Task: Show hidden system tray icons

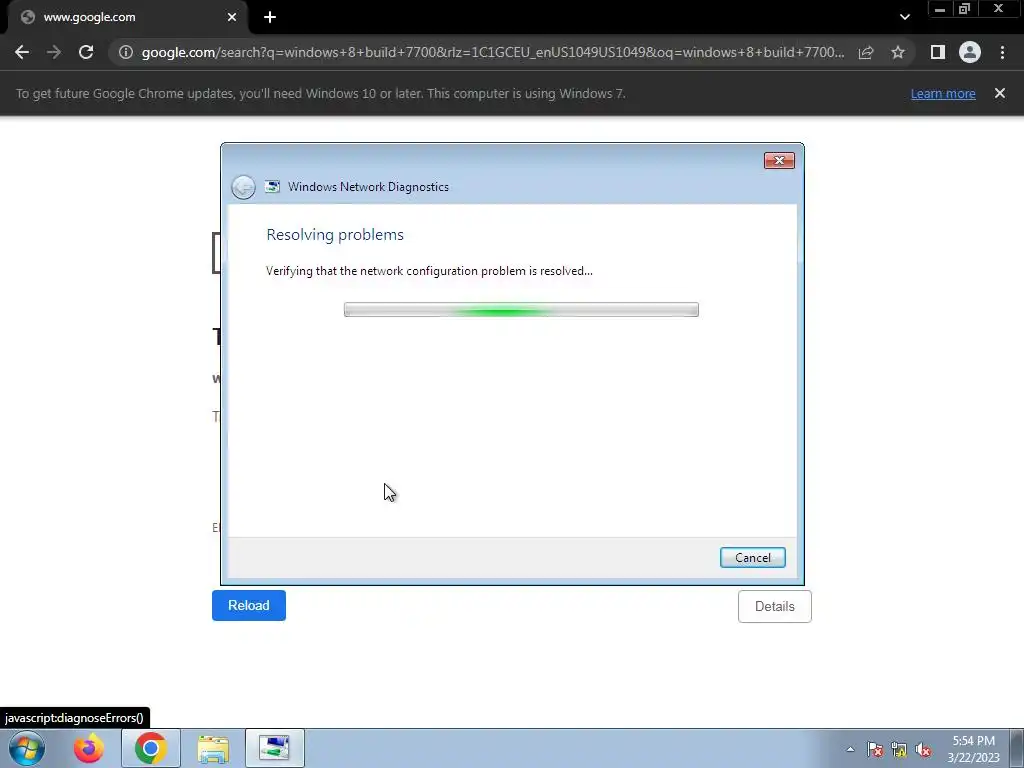Action: 850,749
